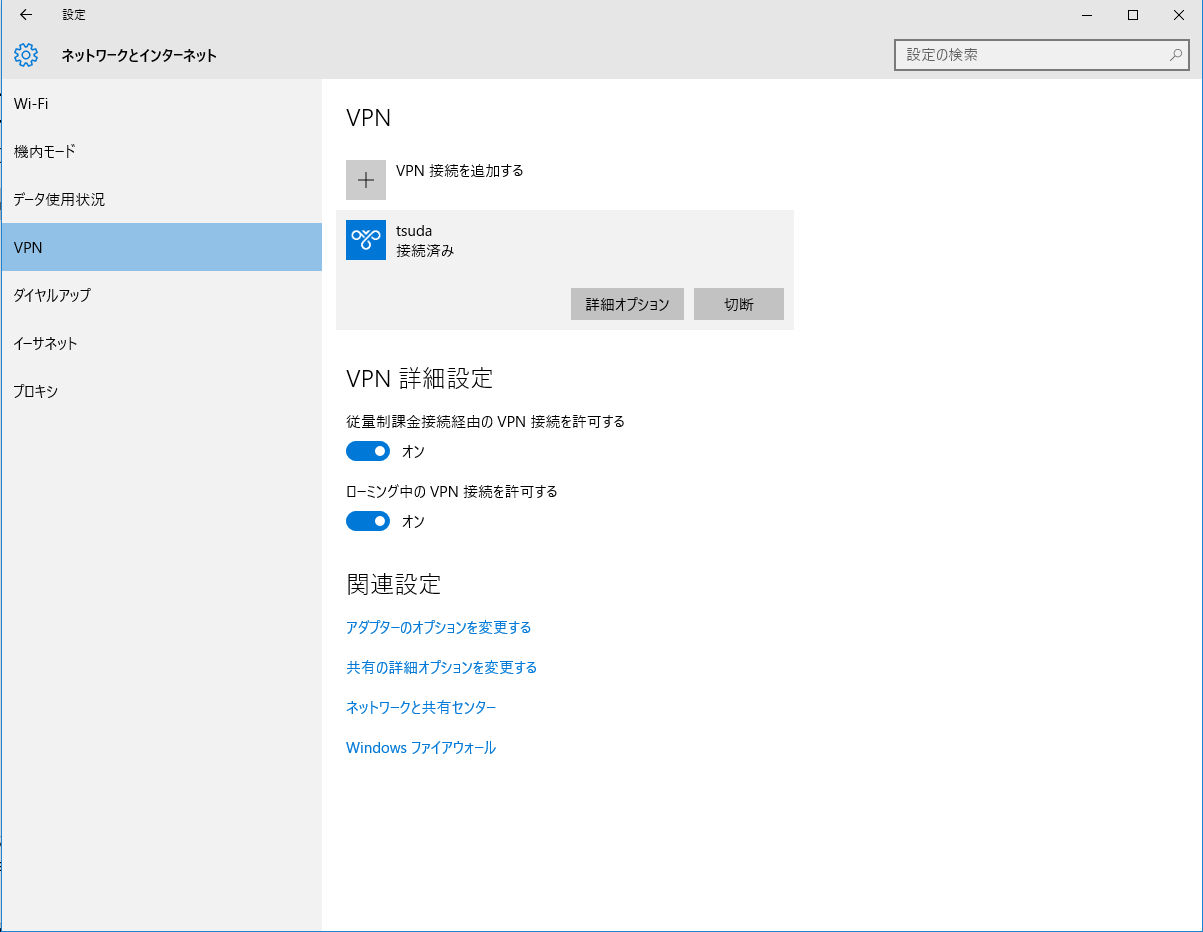Select 機内モード in the sidebar

[45, 151]
